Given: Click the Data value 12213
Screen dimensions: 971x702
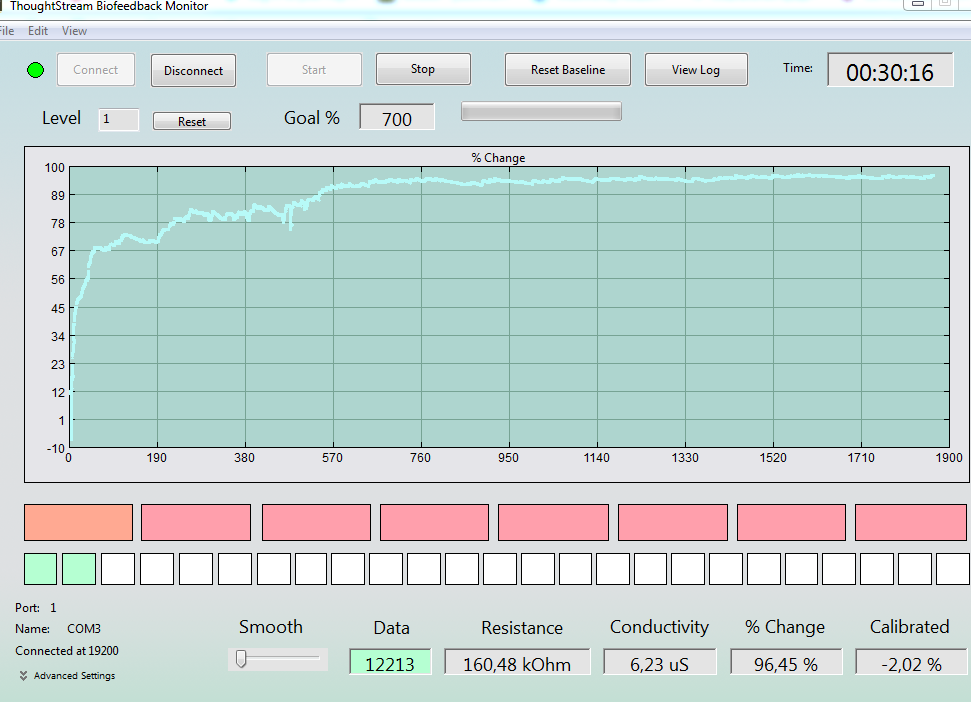Looking at the screenshot, I should tap(390, 663).
